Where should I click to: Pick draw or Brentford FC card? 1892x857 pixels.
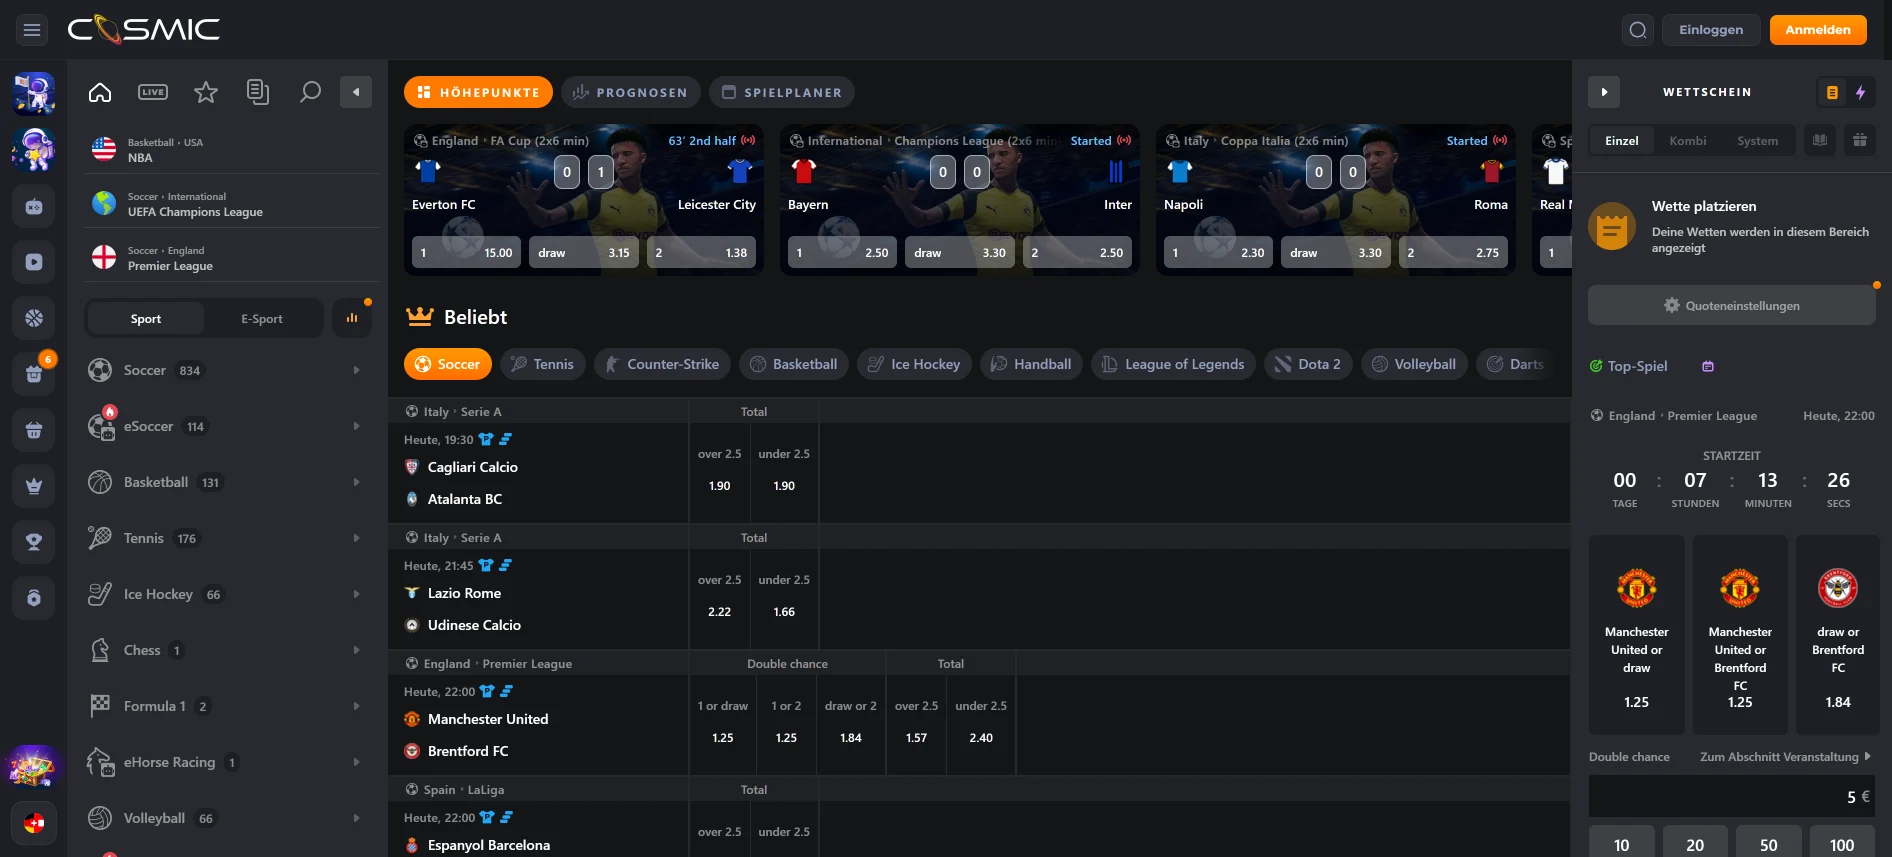1838,635
